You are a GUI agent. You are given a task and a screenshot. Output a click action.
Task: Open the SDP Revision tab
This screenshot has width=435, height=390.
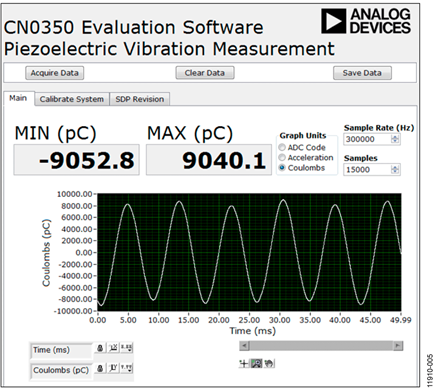[x=140, y=99]
